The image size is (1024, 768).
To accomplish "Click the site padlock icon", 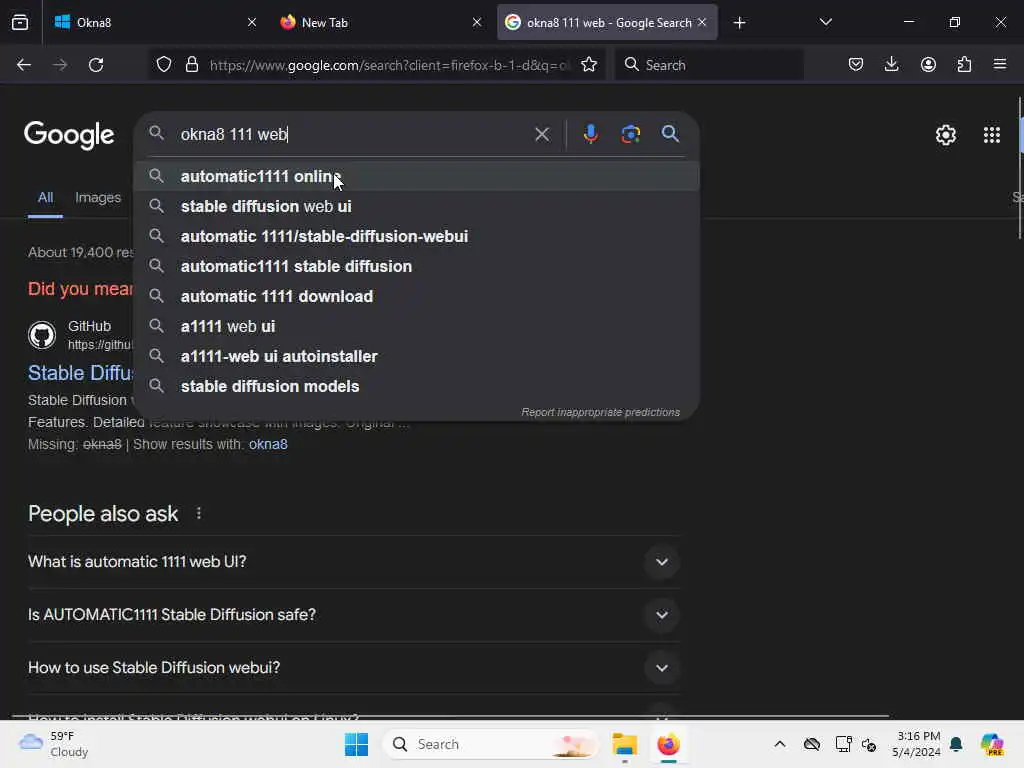I will (x=191, y=65).
